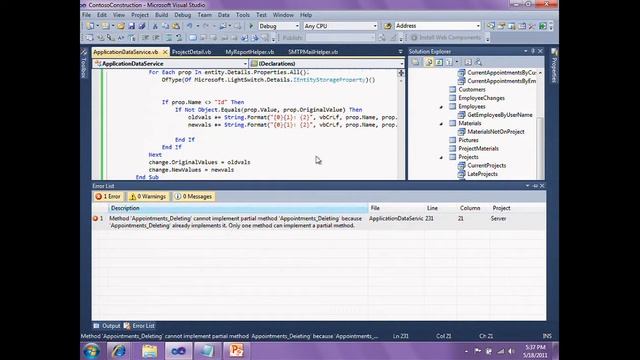Switch to SMTPMailHelper.vb tab

click(313, 52)
